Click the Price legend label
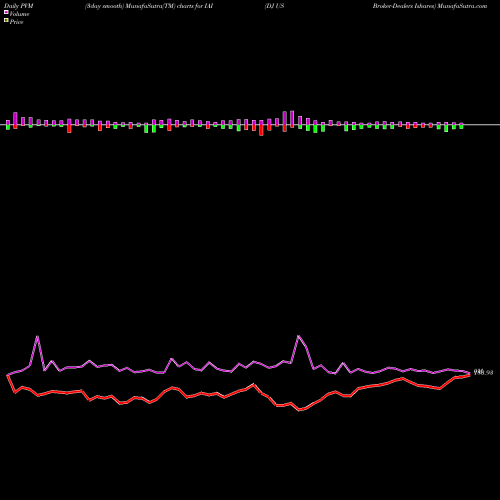 point(16,22)
